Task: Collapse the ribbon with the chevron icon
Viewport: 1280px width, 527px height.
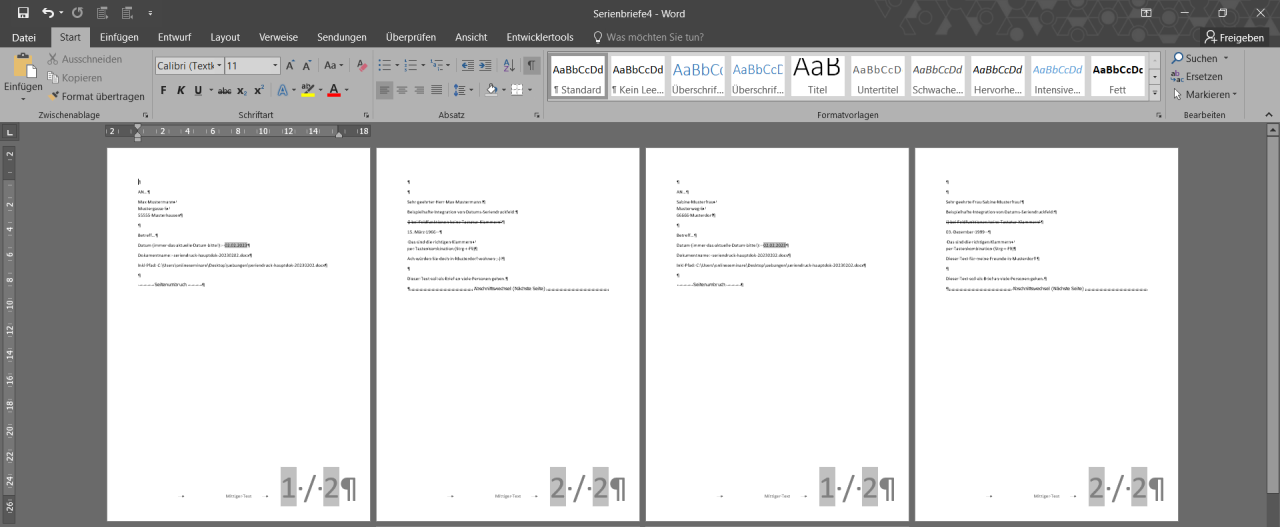Action: (1268, 115)
